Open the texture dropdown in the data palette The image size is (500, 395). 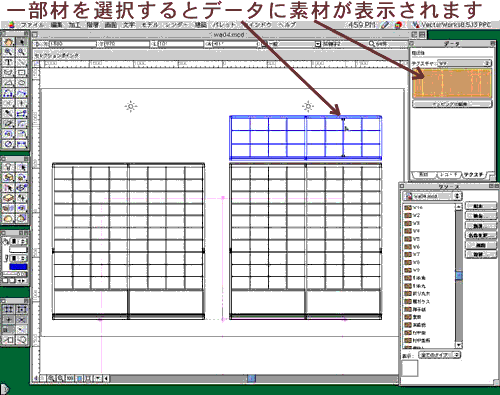click(464, 63)
